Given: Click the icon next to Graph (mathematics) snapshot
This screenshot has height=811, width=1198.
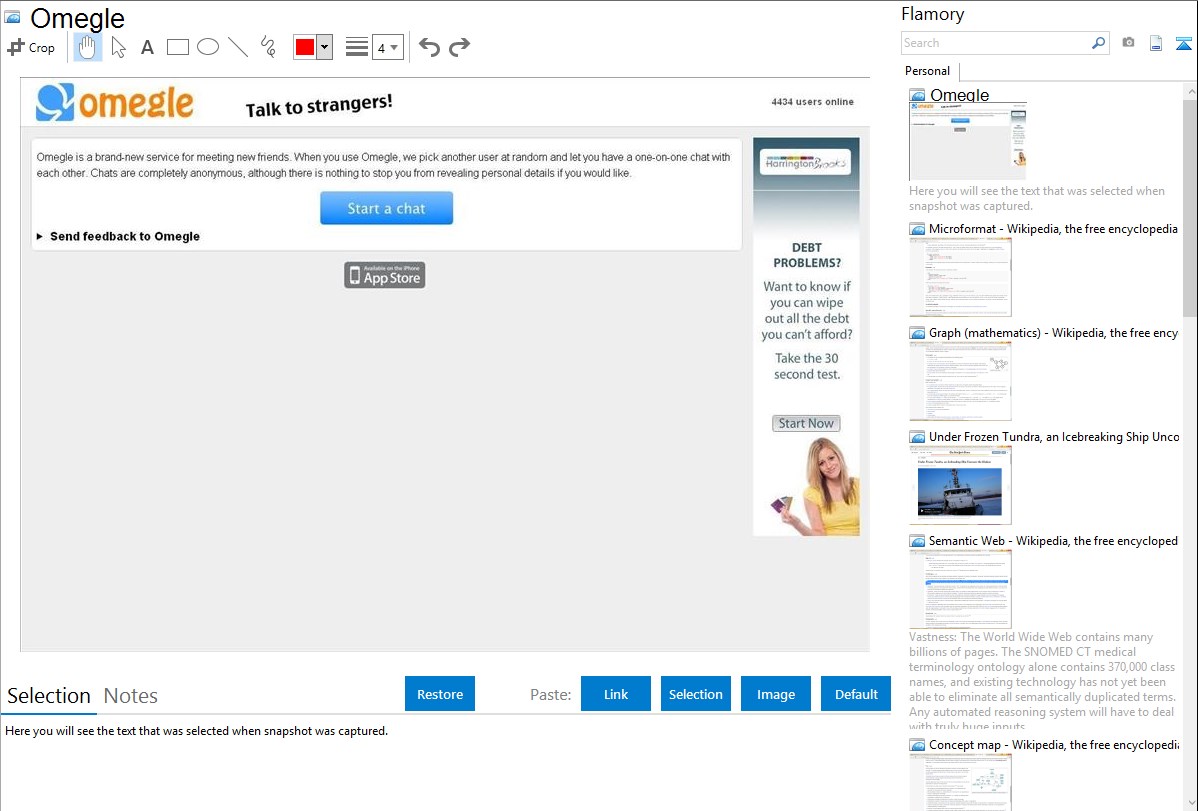Looking at the screenshot, I should pos(918,333).
